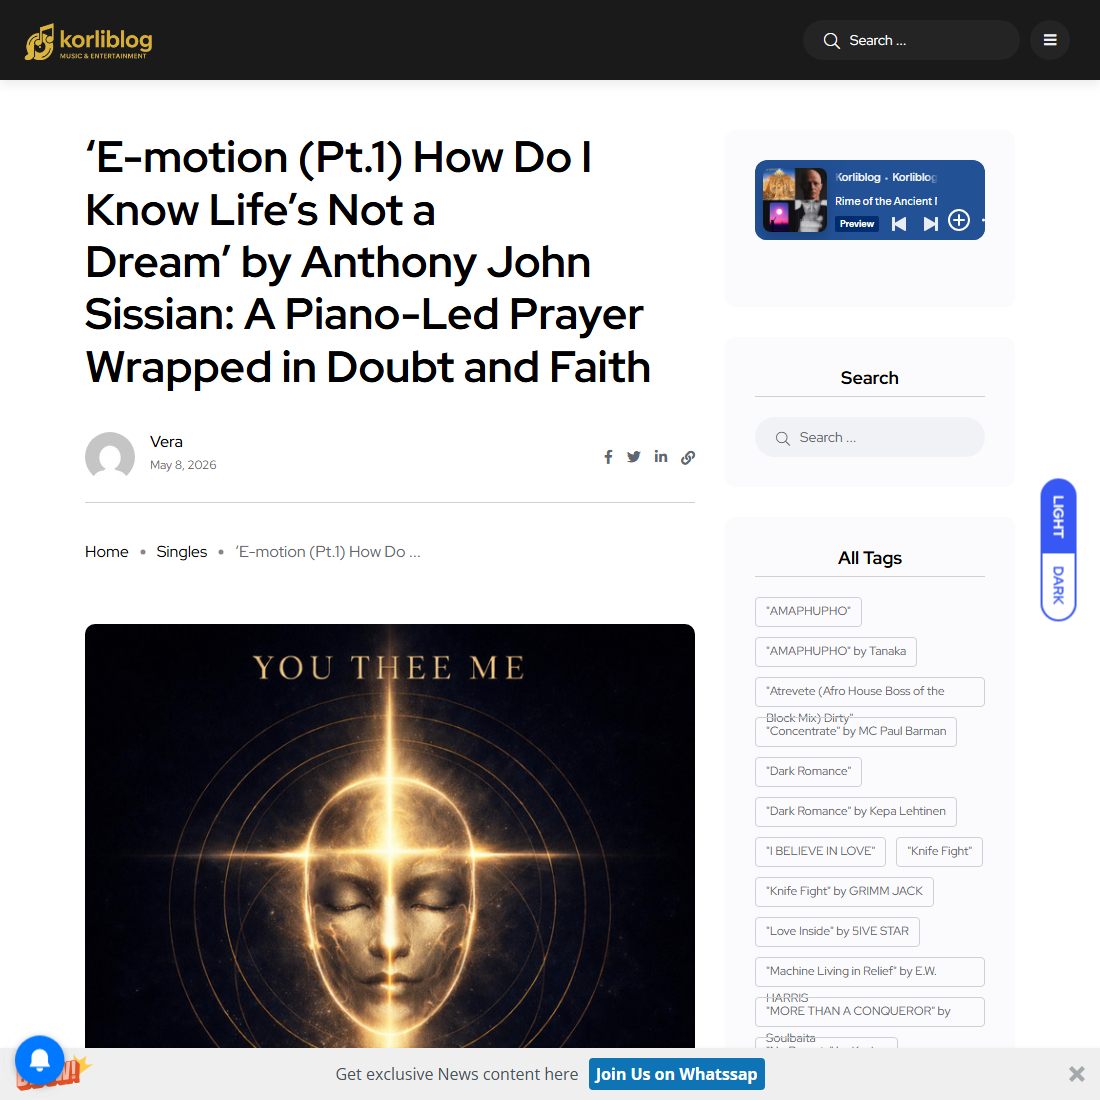Copy the article link icon

pyautogui.click(x=688, y=457)
